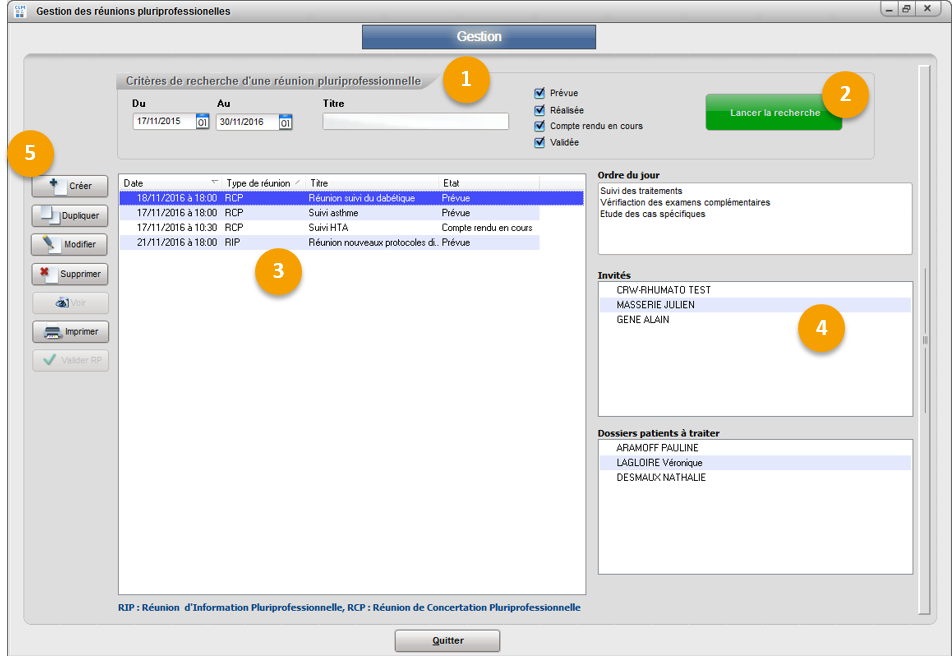Select the Suivi asthme meeting row
The height and width of the screenshot is (656, 952).
330,213
